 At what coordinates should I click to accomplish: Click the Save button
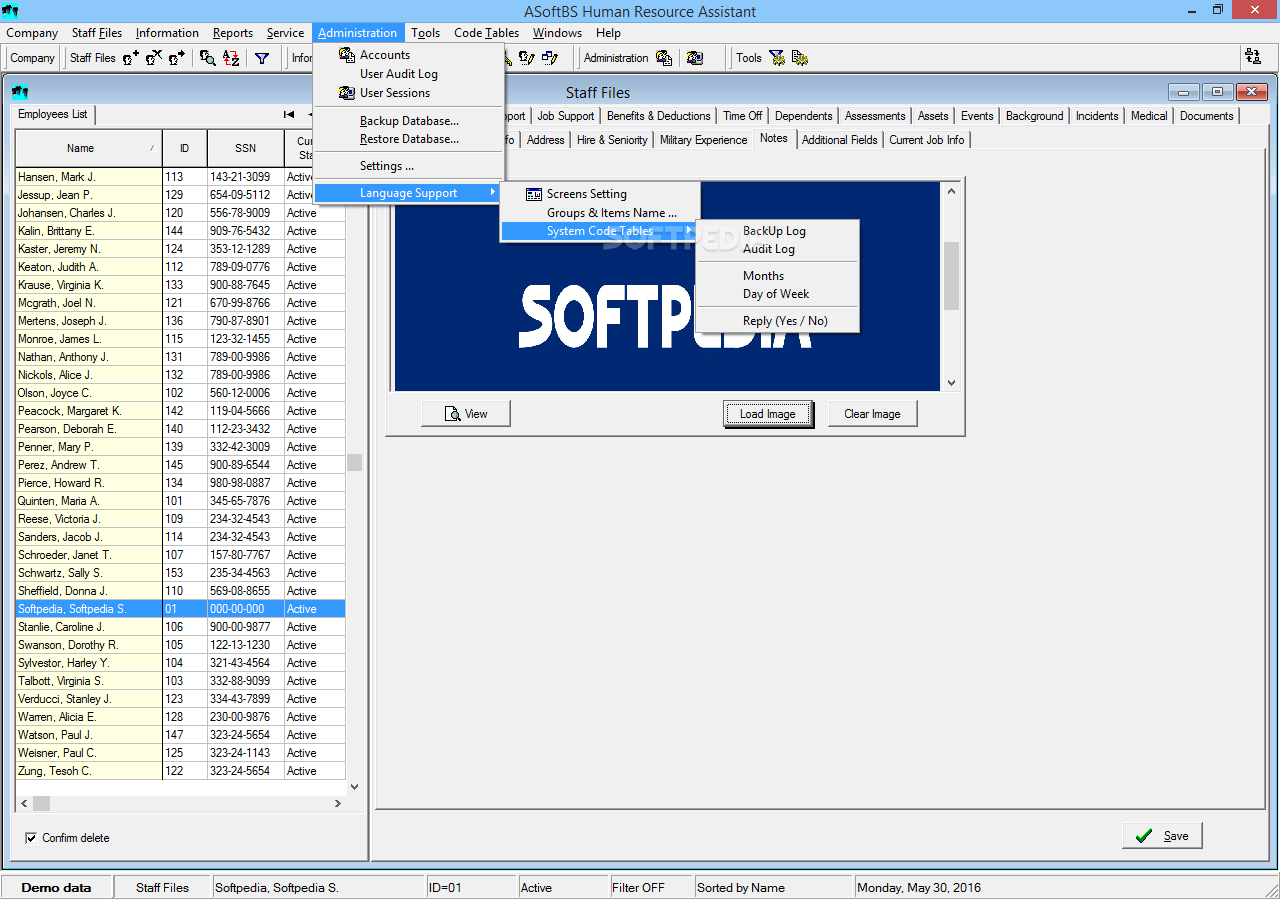tap(1162, 836)
